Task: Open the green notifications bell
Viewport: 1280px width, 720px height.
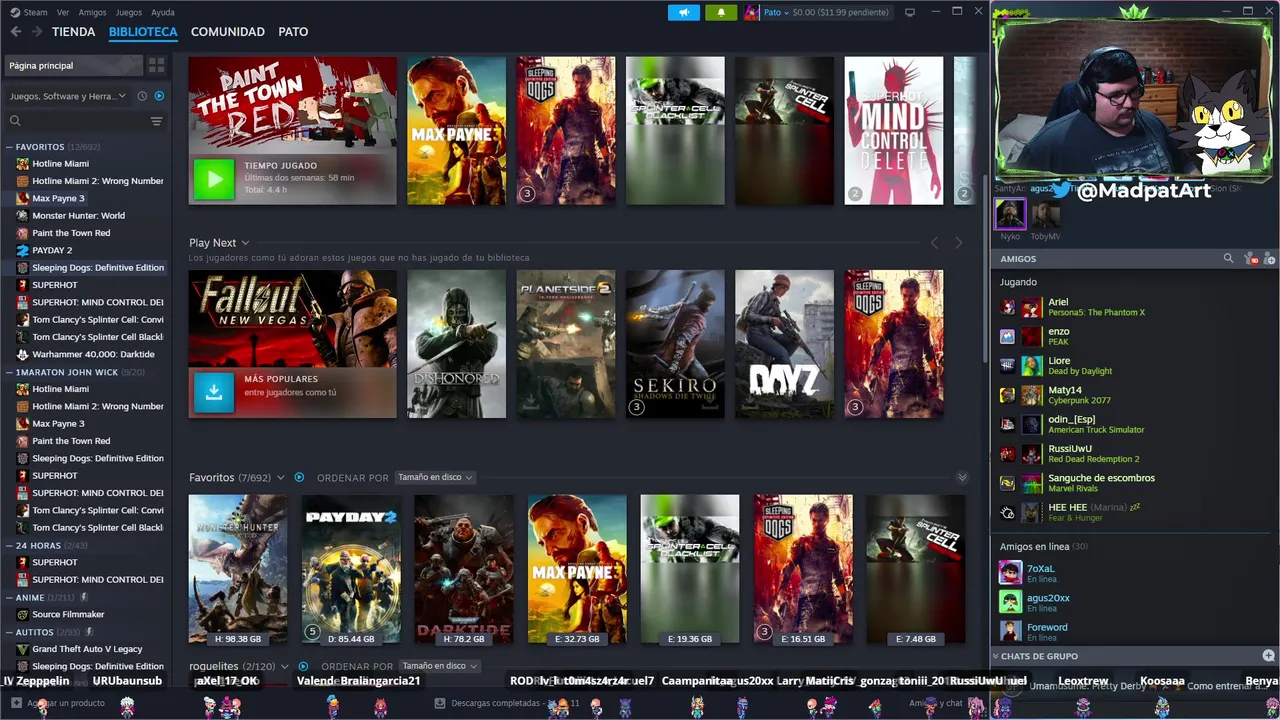Action: pos(721,13)
